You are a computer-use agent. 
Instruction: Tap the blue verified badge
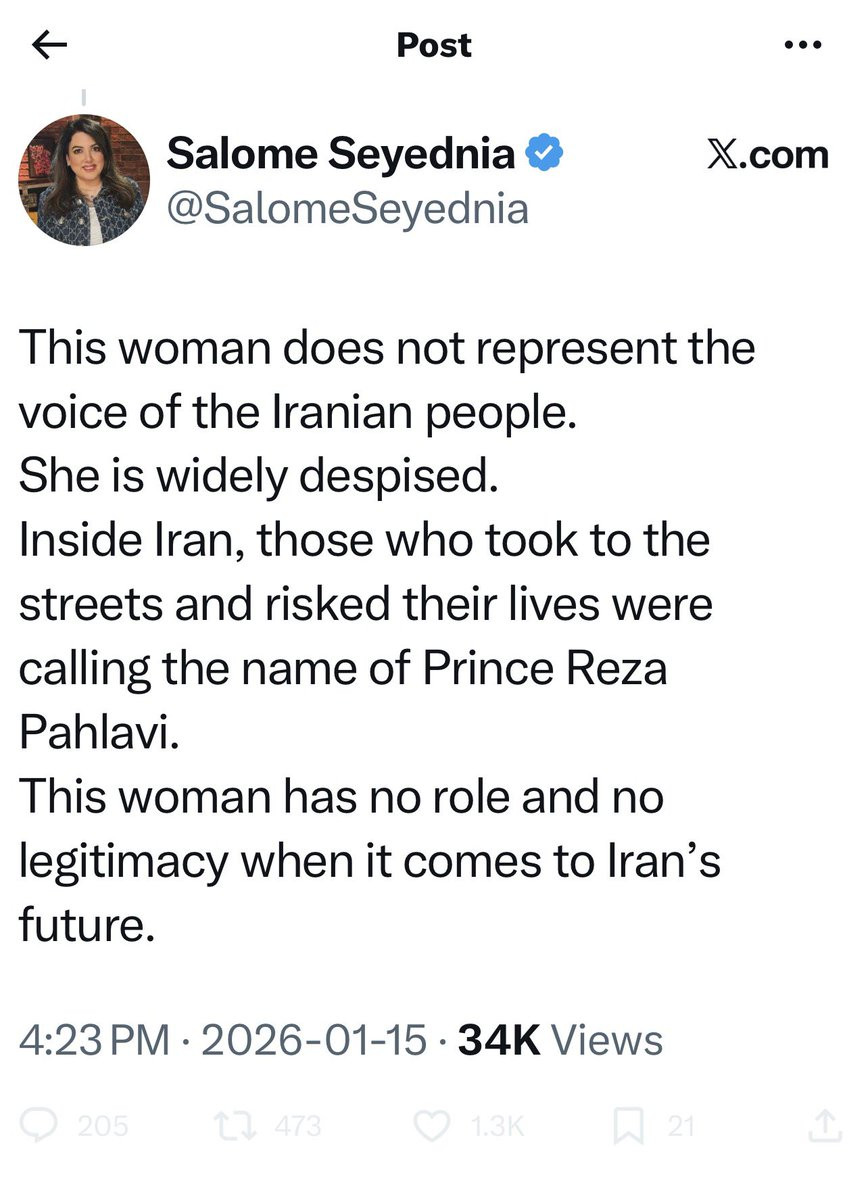(545, 153)
